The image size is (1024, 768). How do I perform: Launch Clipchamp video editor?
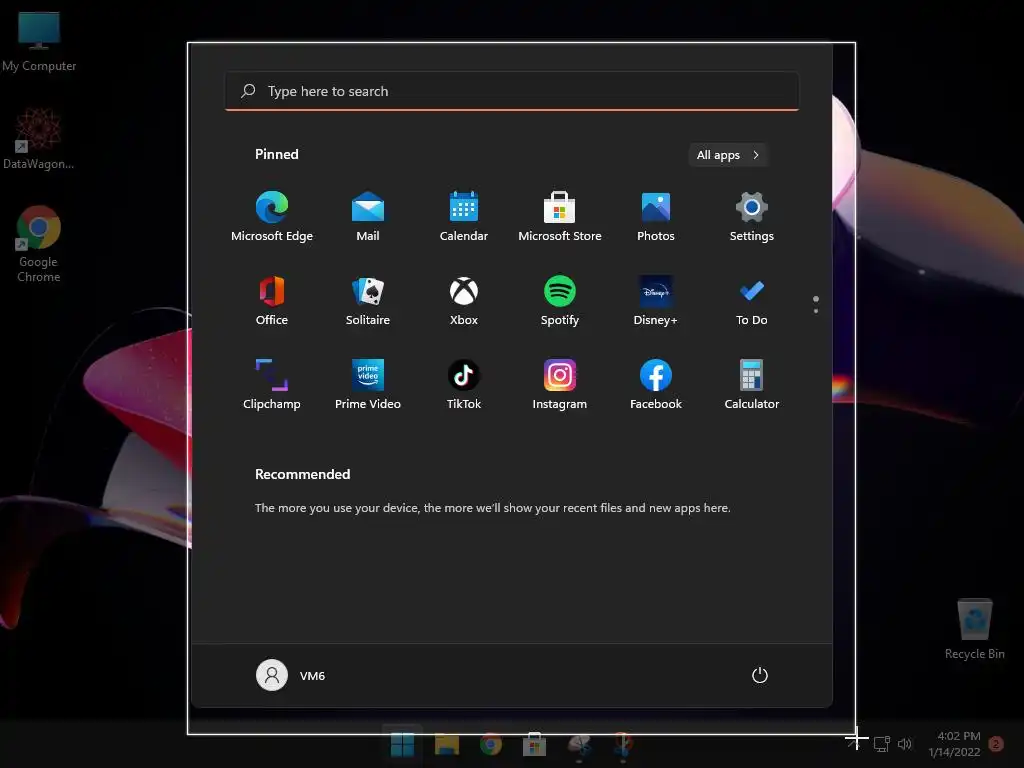(272, 385)
